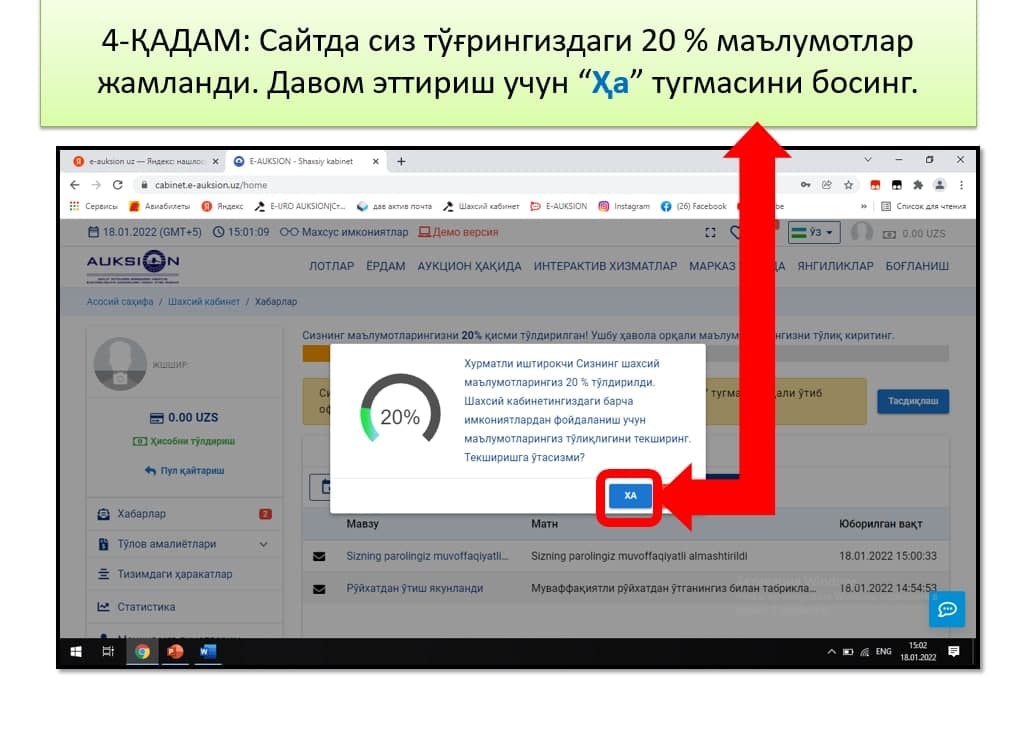Viewport: 1027px width, 743px height.
Task: Open the ИНТЕРАКТИВ ХИЗМАТЛАР menu
Action: (x=605, y=266)
